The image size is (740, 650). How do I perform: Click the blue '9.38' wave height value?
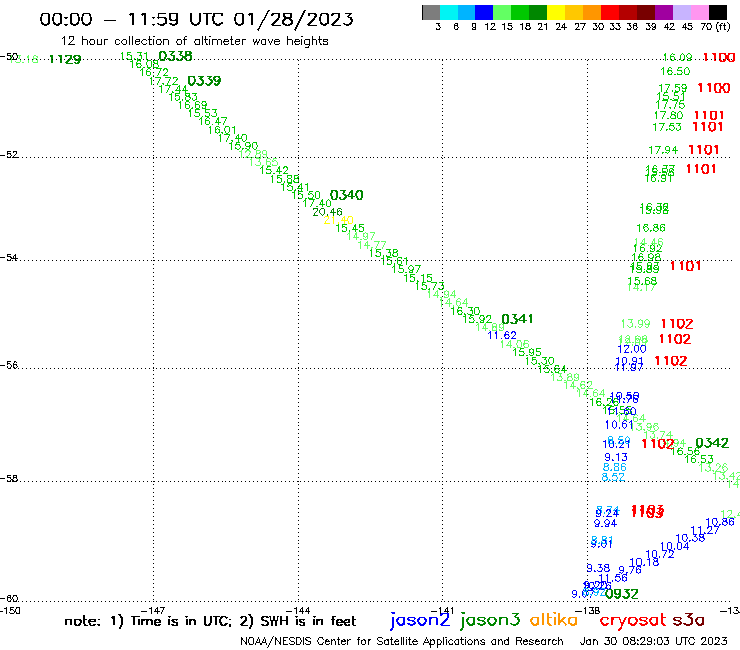pos(598,568)
